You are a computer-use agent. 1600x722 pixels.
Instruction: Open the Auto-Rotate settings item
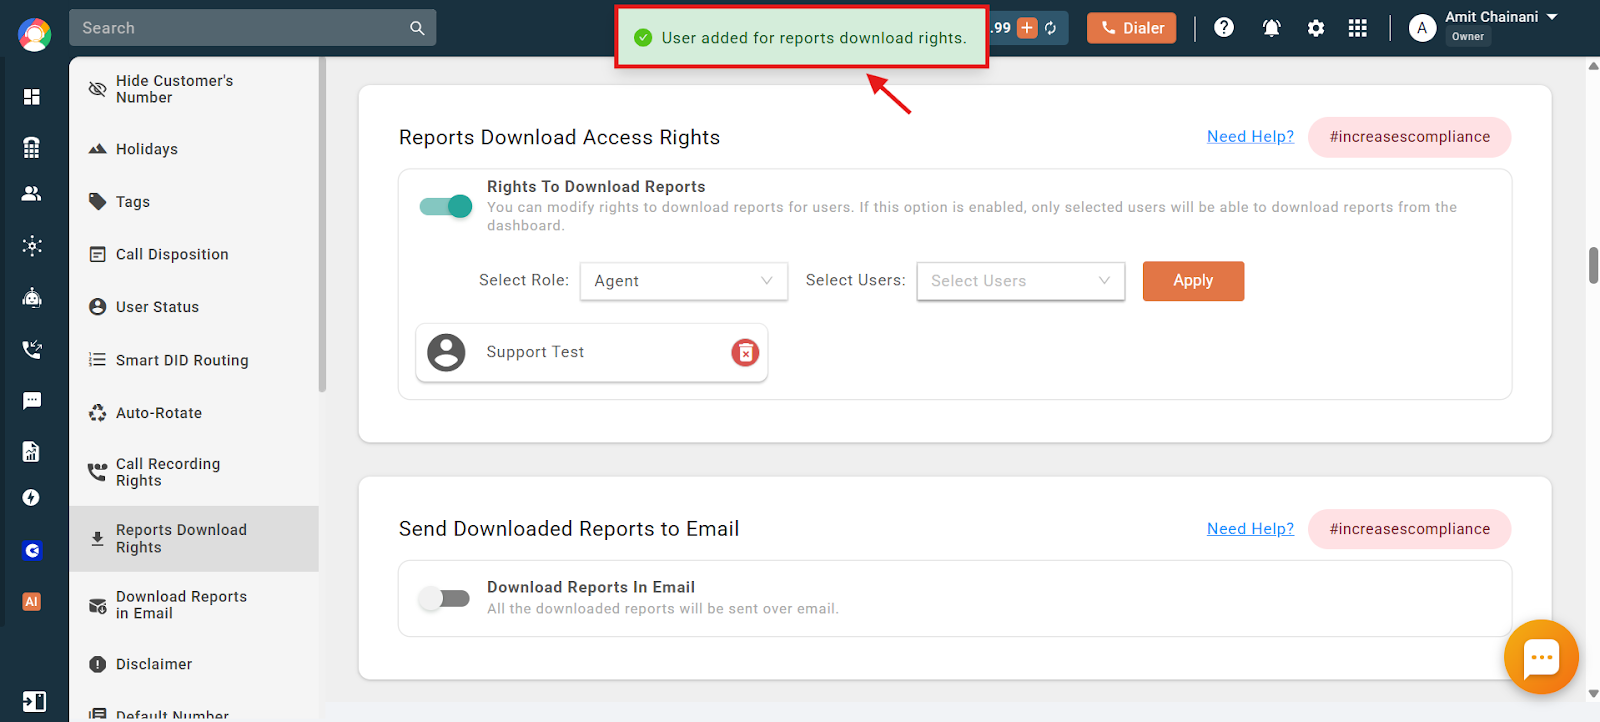click(194, 413)
